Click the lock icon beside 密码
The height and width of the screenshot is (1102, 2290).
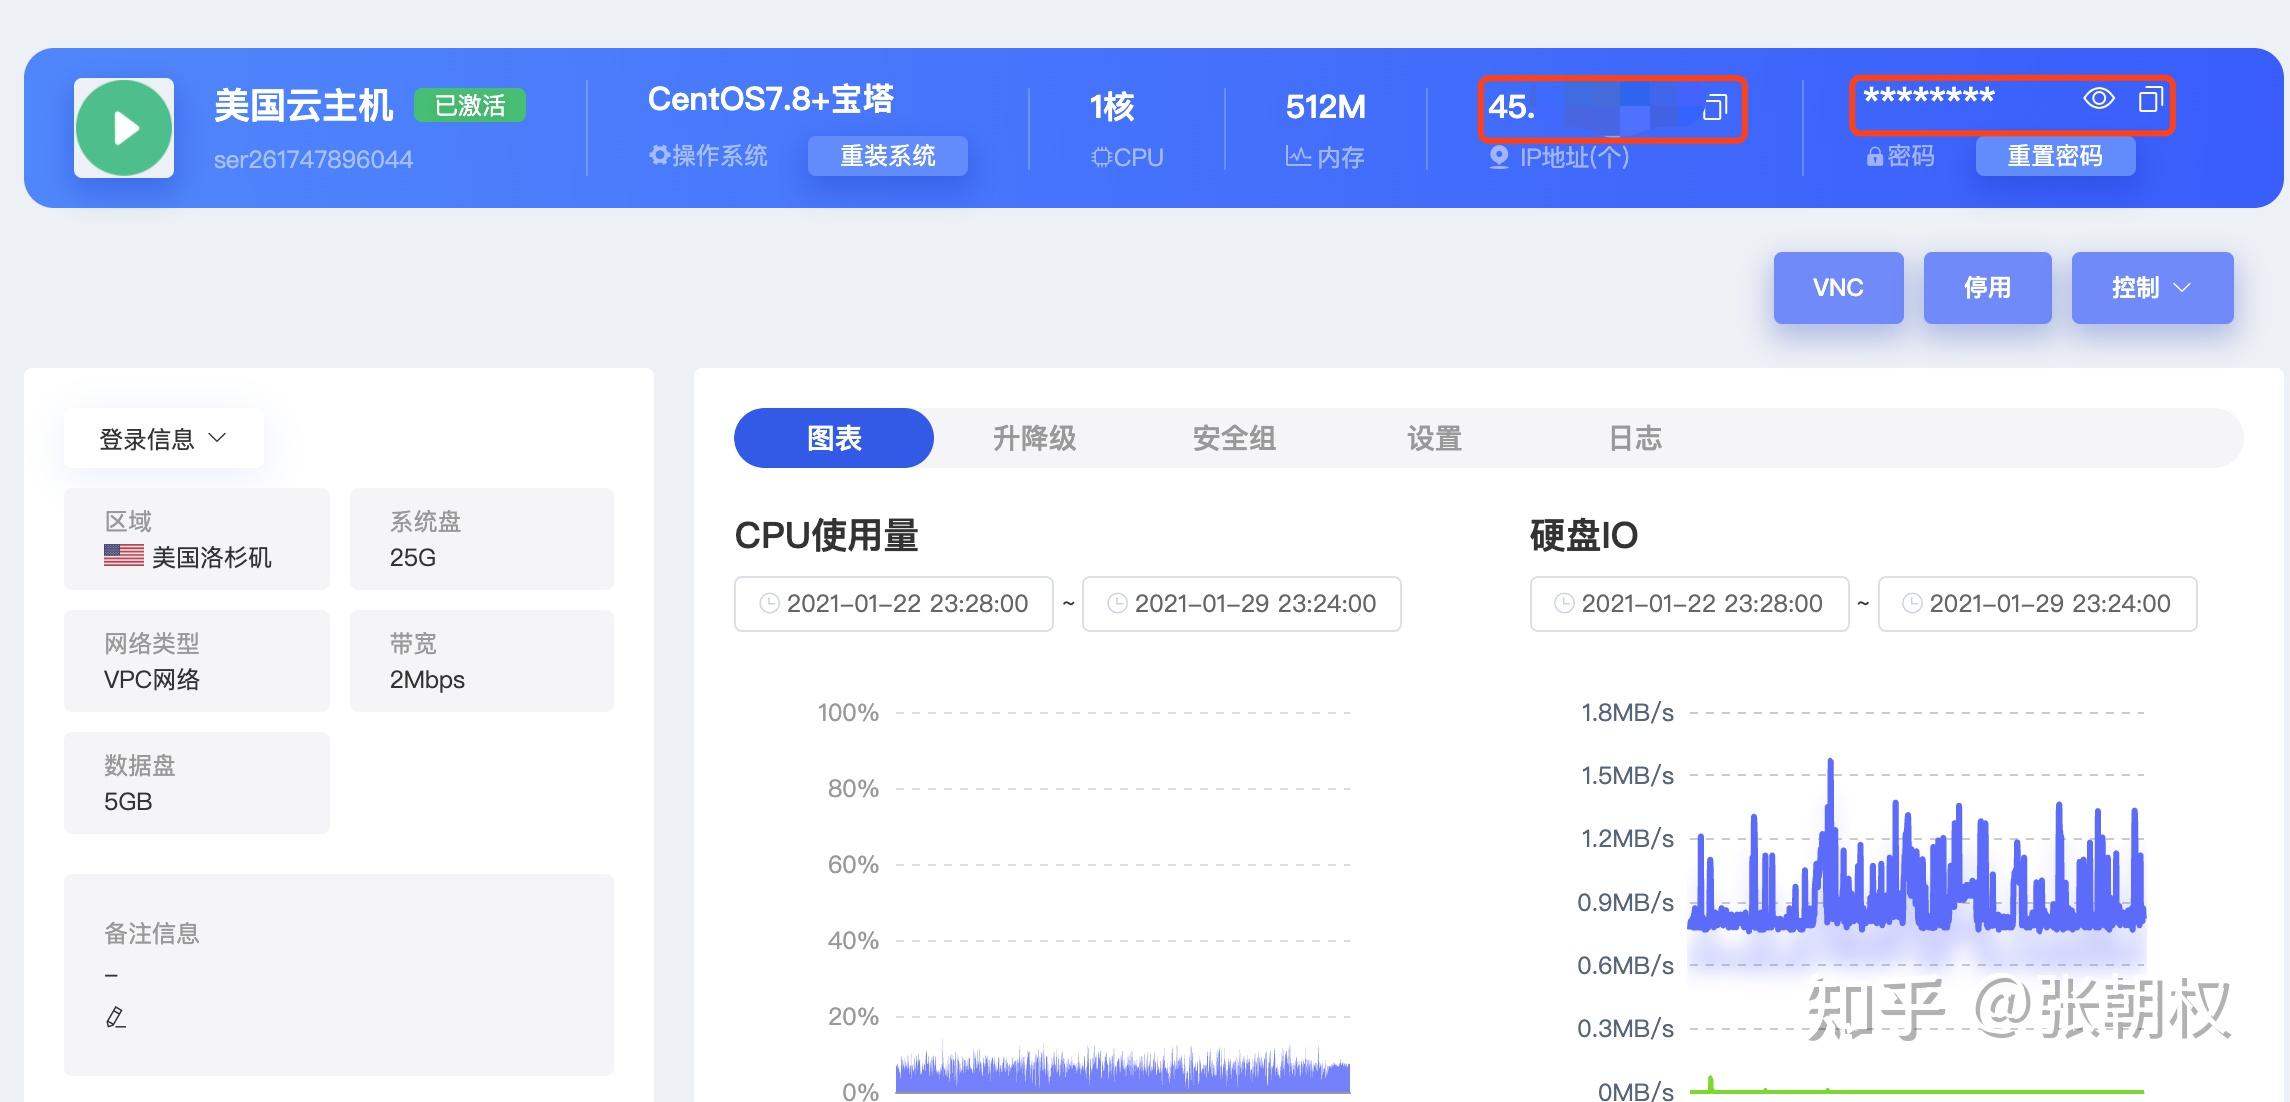pyautogui.click(x=1875, y=157)
